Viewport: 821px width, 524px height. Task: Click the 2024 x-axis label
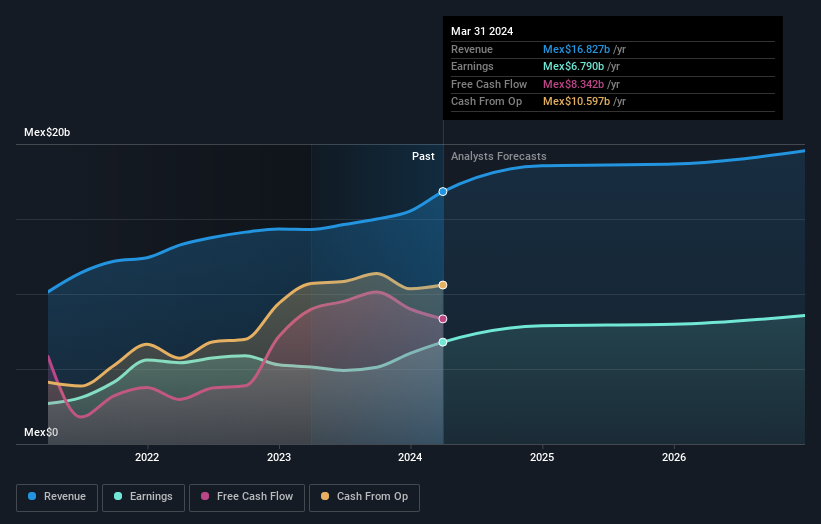(x=410, y=457)
